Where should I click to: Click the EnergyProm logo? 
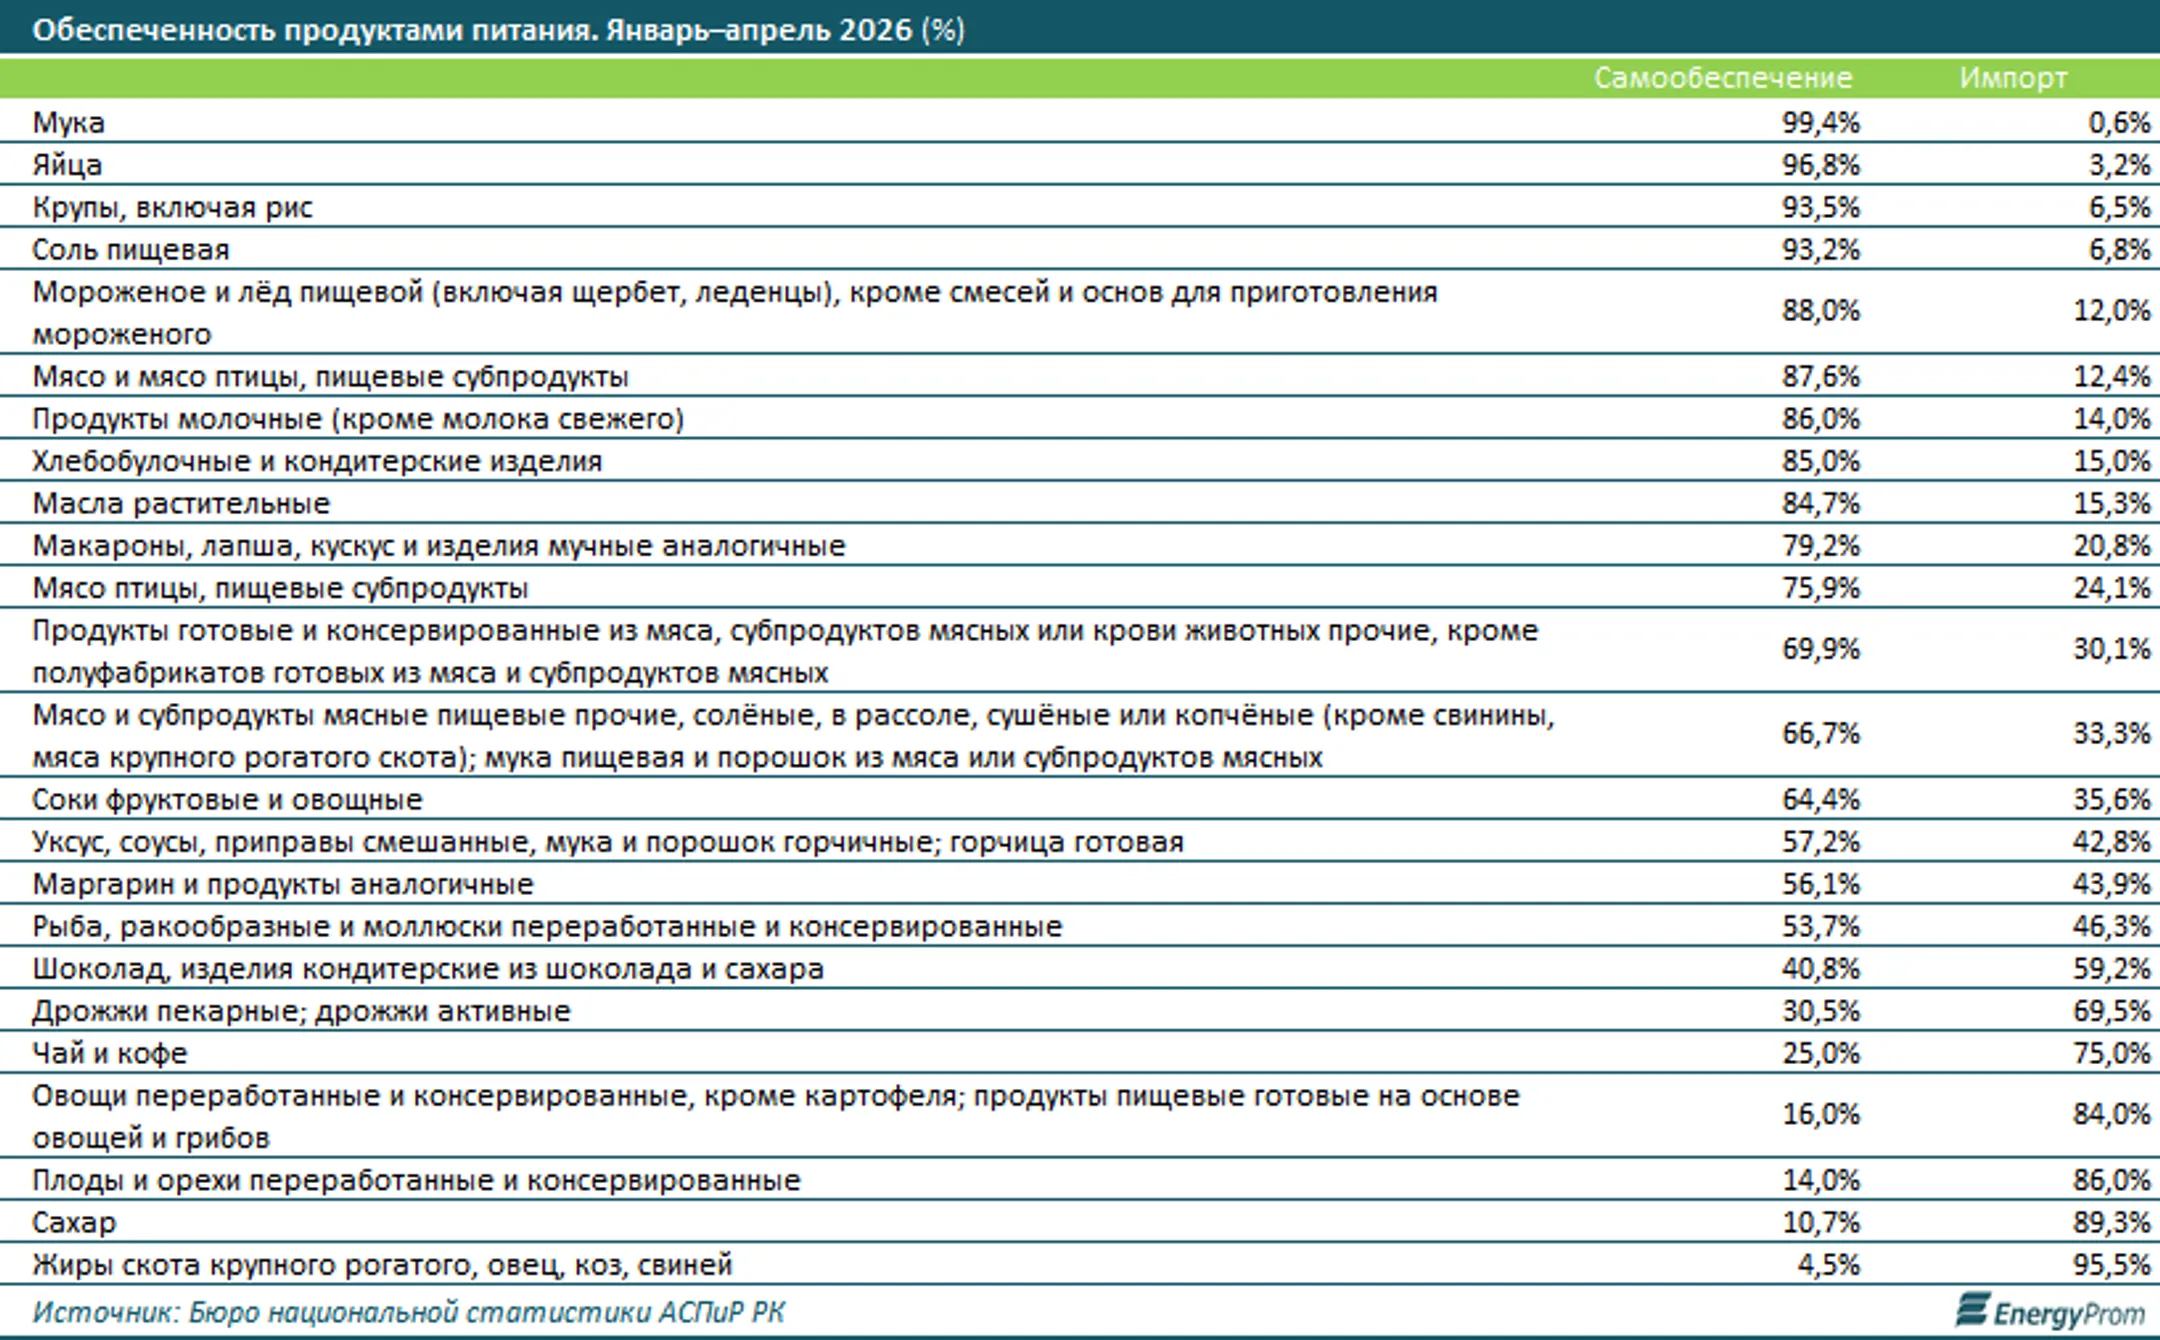(2050, 1310)
